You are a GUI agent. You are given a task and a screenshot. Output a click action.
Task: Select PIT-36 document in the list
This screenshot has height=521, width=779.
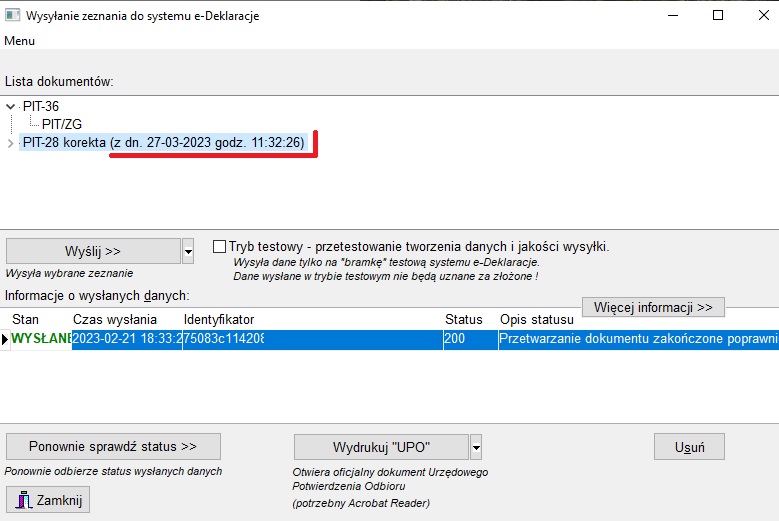click(40, 106)
